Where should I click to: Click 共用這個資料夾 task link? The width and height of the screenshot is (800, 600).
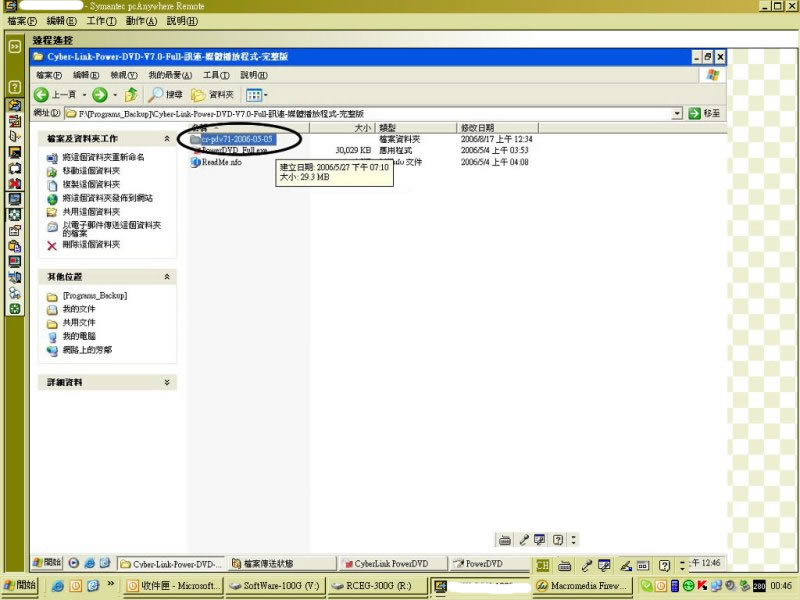pyautogui.click(x=91, y=212)
